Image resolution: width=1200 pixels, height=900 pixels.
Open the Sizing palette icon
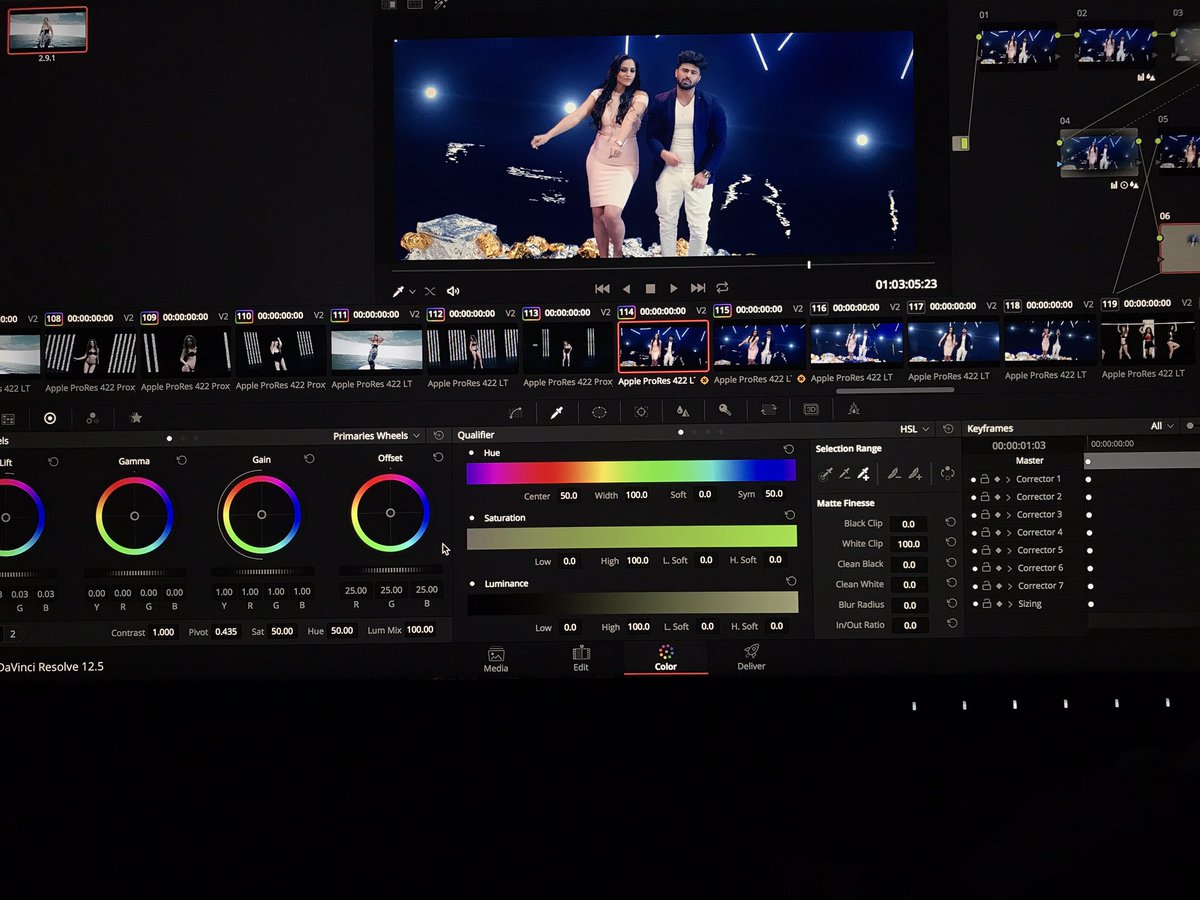(x=768, y=409)
